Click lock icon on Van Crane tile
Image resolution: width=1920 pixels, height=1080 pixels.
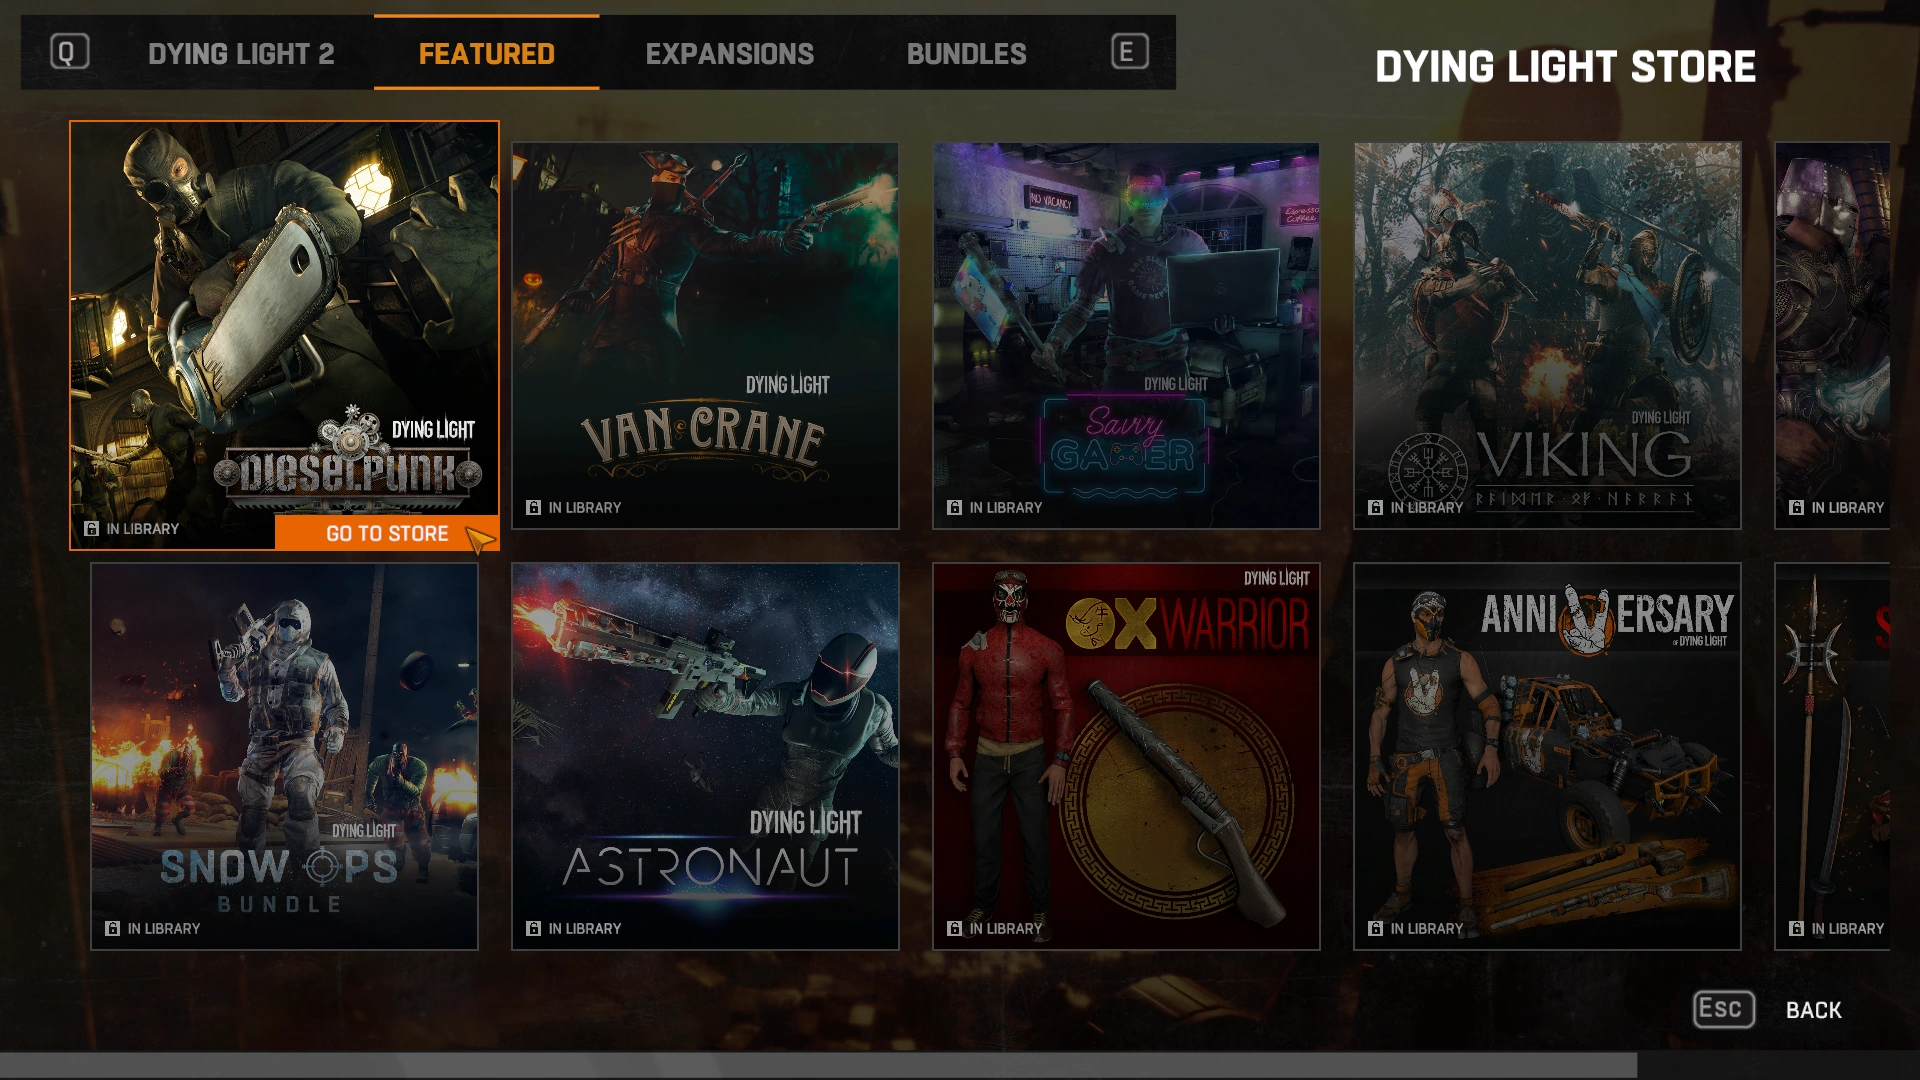[x=534, y=508]
